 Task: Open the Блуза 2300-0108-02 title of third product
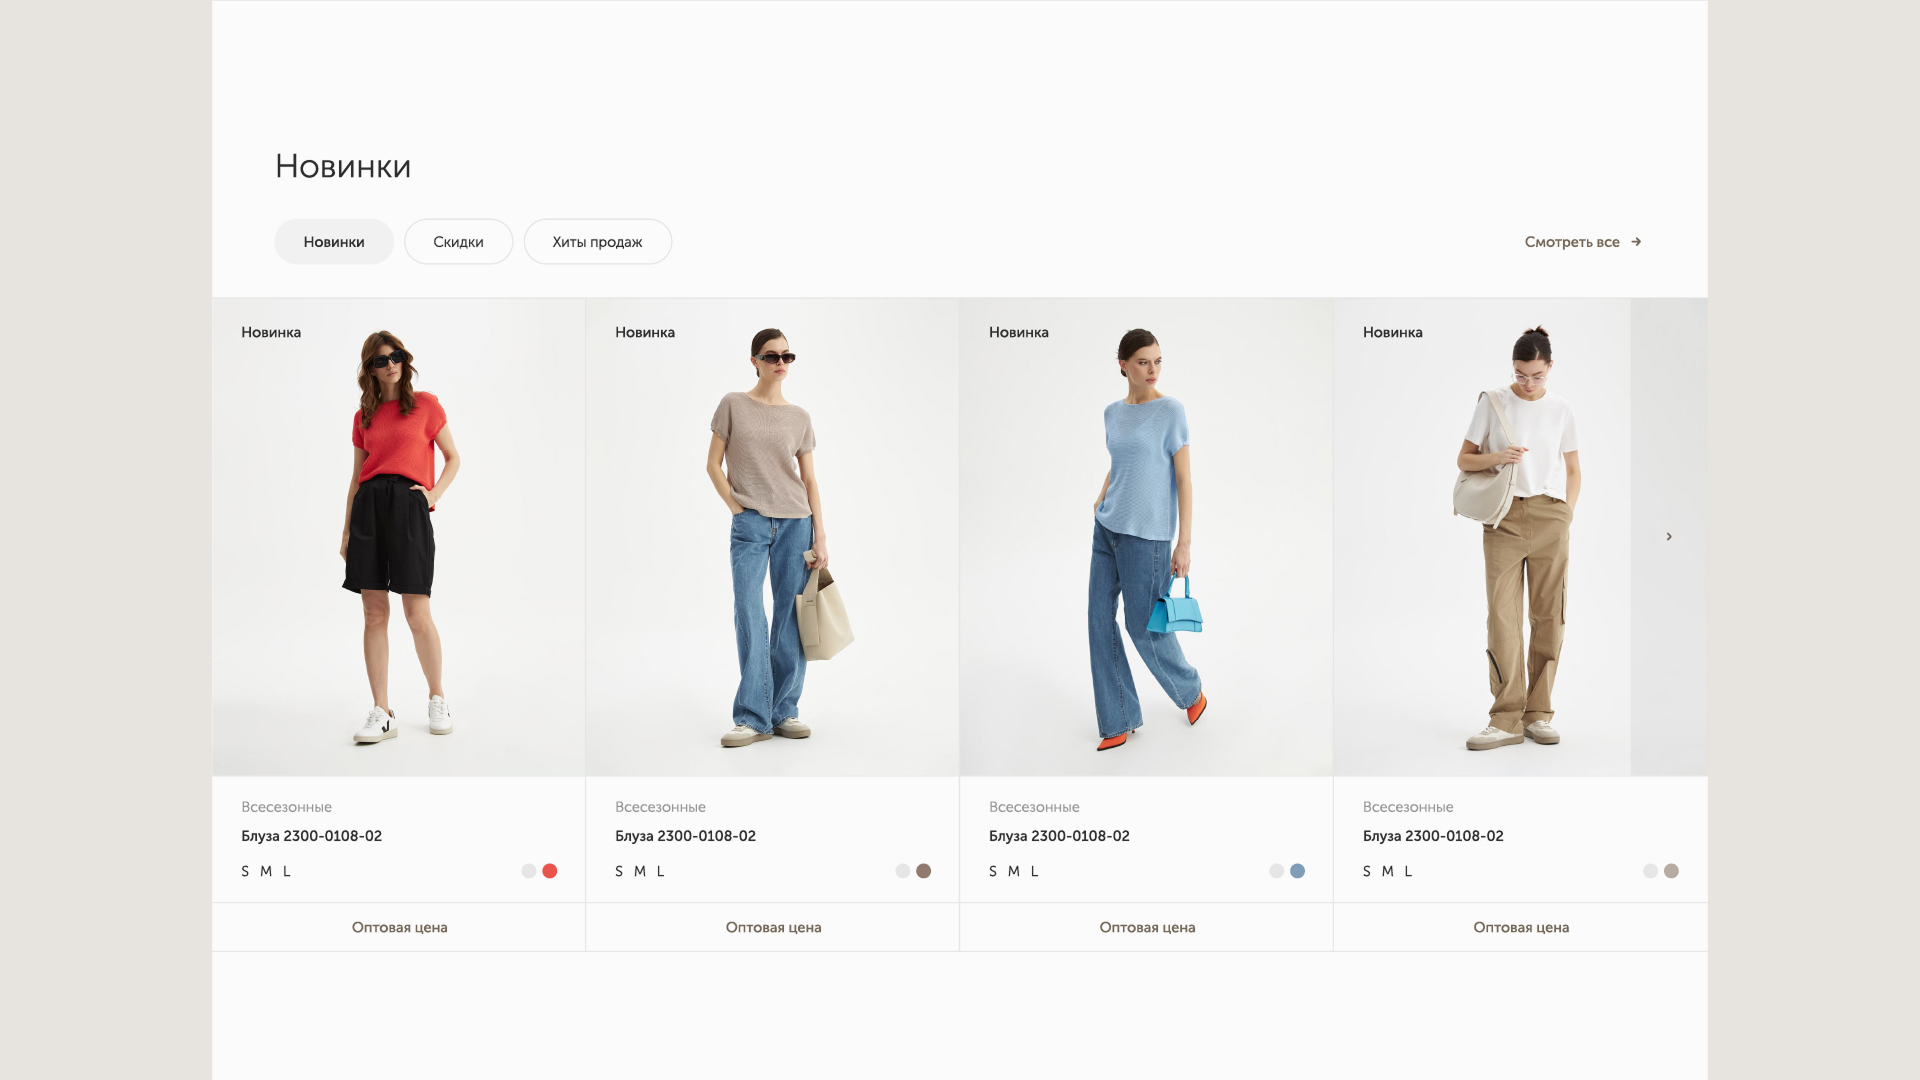coord(1059,836)
